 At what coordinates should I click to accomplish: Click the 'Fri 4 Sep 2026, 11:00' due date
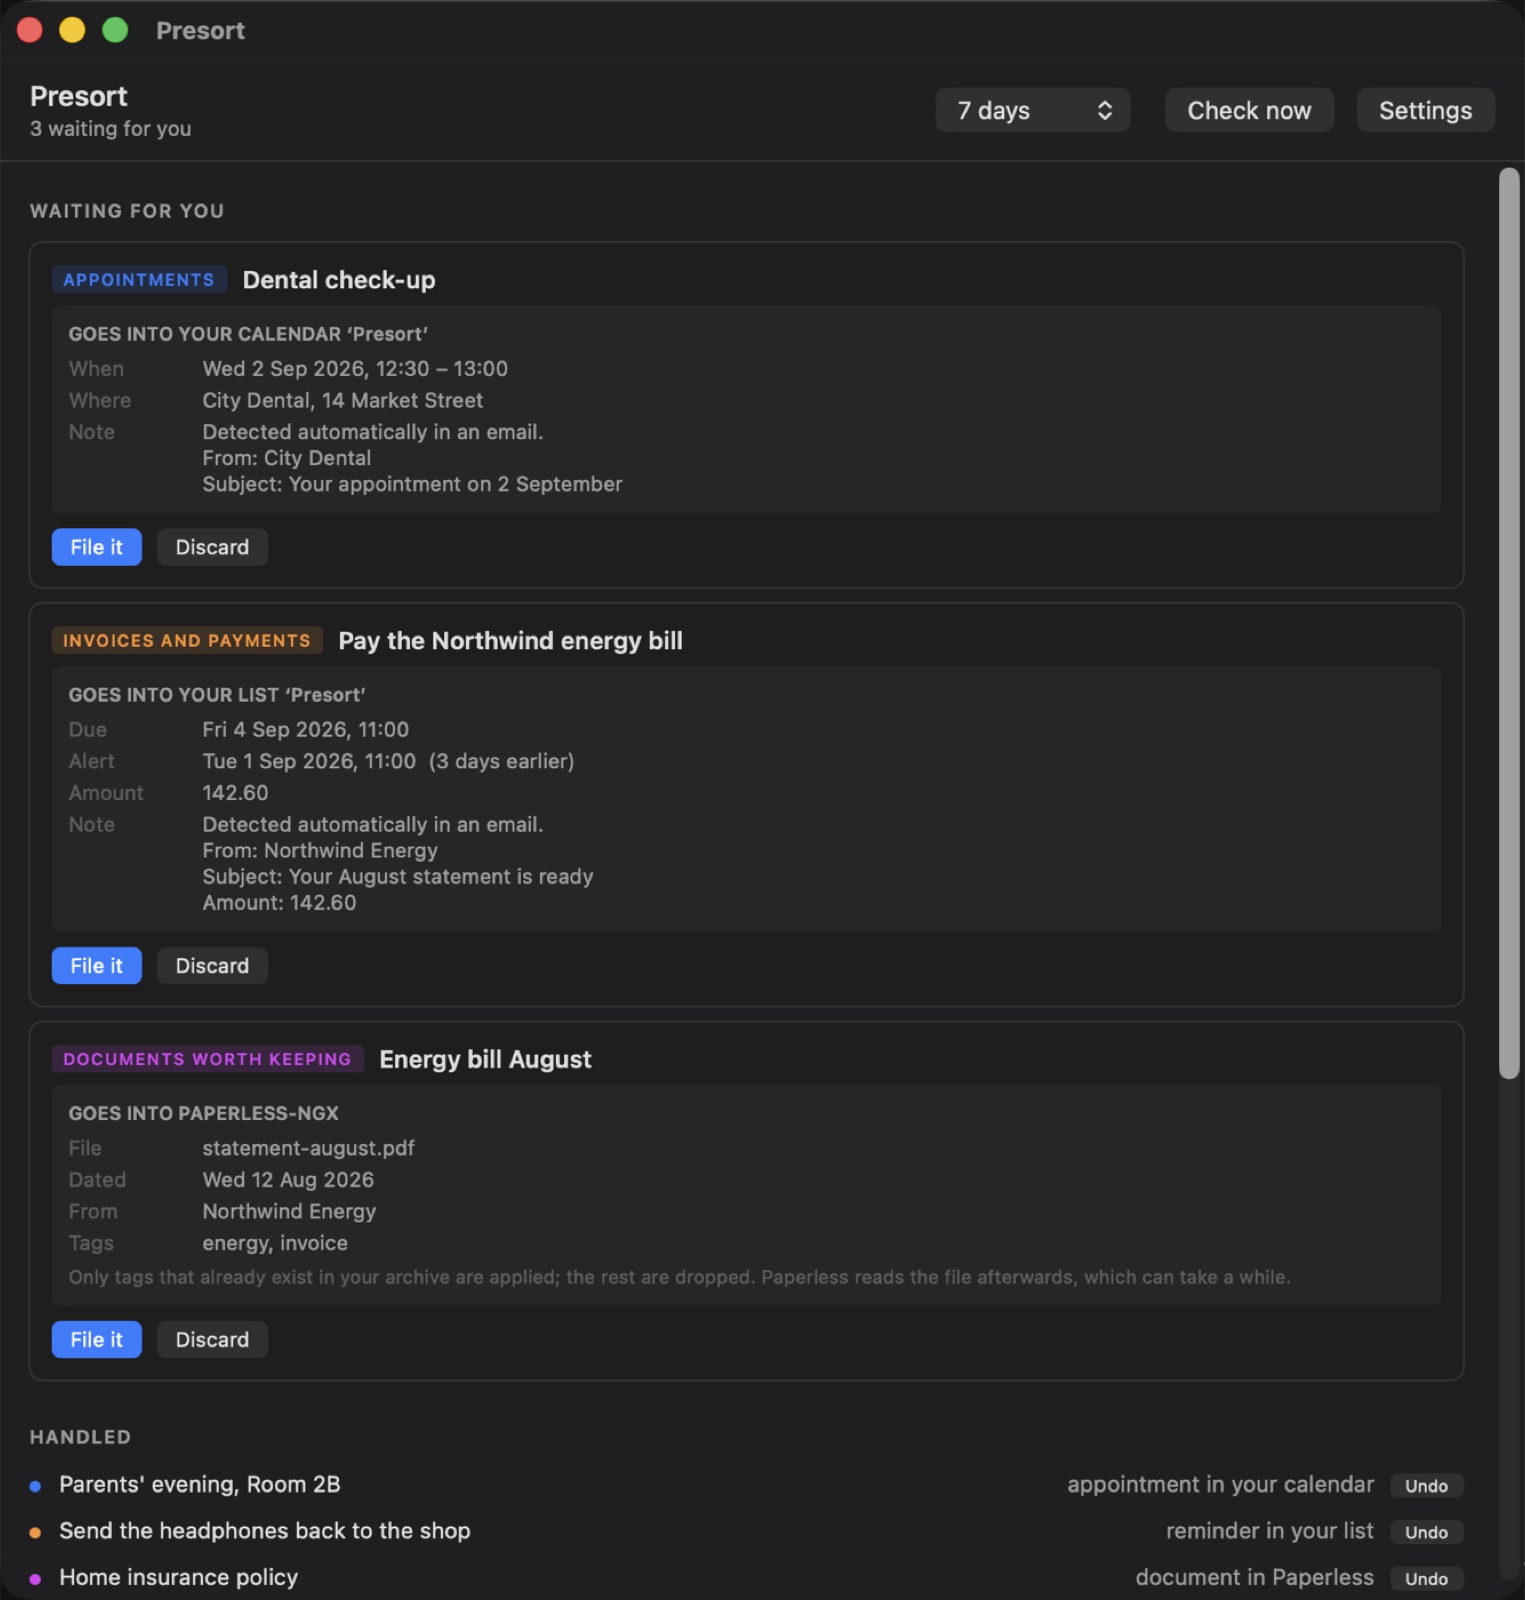pyautogui.click(x=306, y=730)
